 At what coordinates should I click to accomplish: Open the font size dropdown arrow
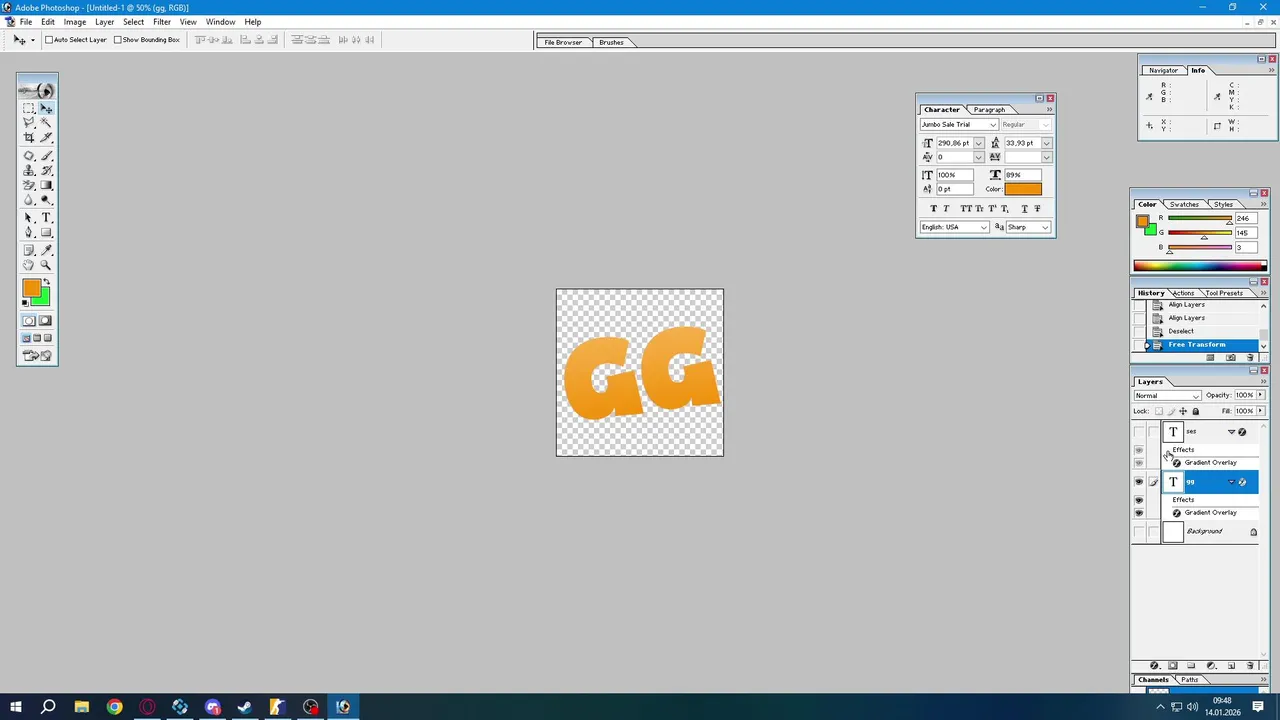[x=979, y=143]
